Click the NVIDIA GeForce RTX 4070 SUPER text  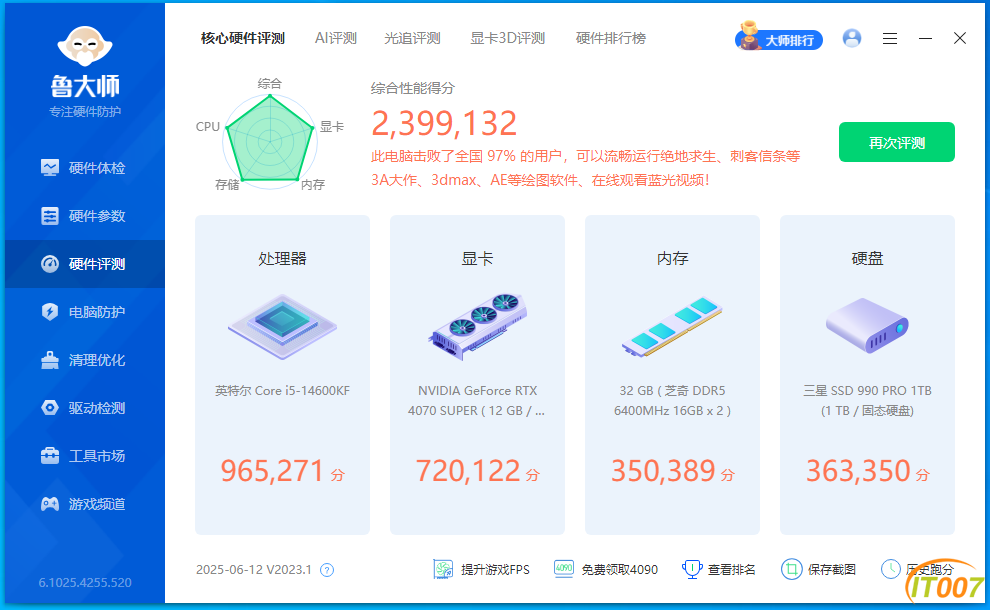point(477,401)
